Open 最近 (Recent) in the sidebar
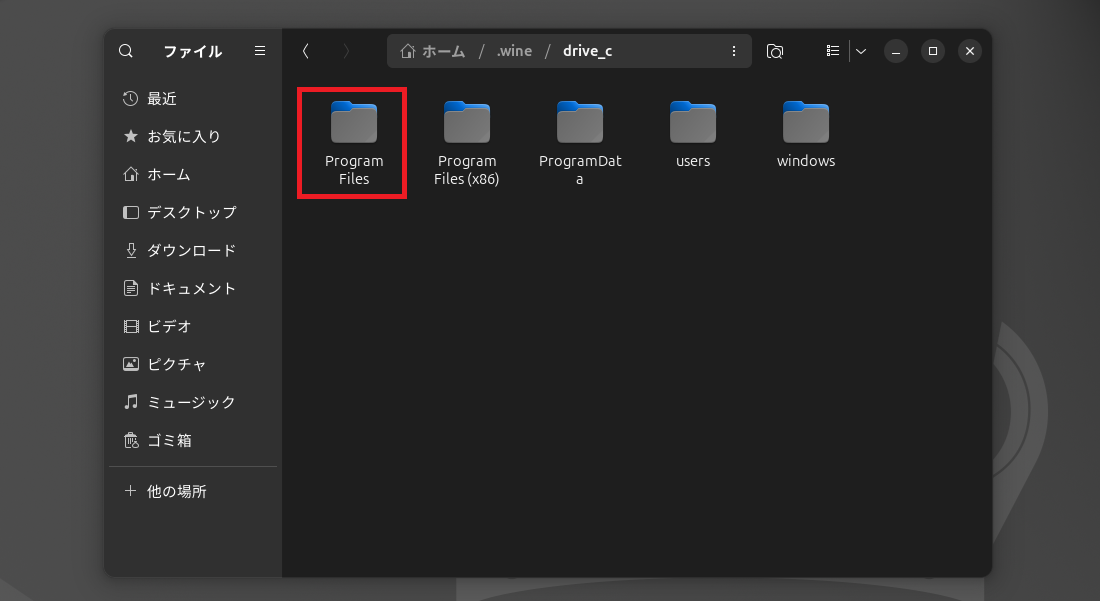The width and height of the screenshot is (1100, 601). click(161, 98)
